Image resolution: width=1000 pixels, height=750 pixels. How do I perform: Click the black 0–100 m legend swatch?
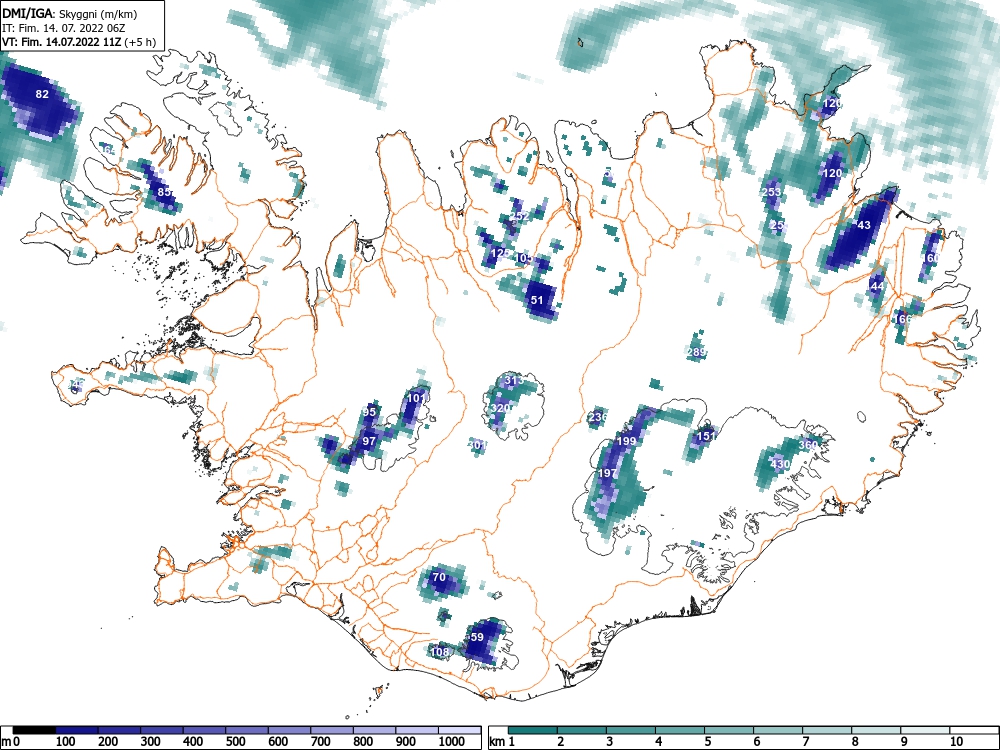pyautogui.click(x=34, y=730)
